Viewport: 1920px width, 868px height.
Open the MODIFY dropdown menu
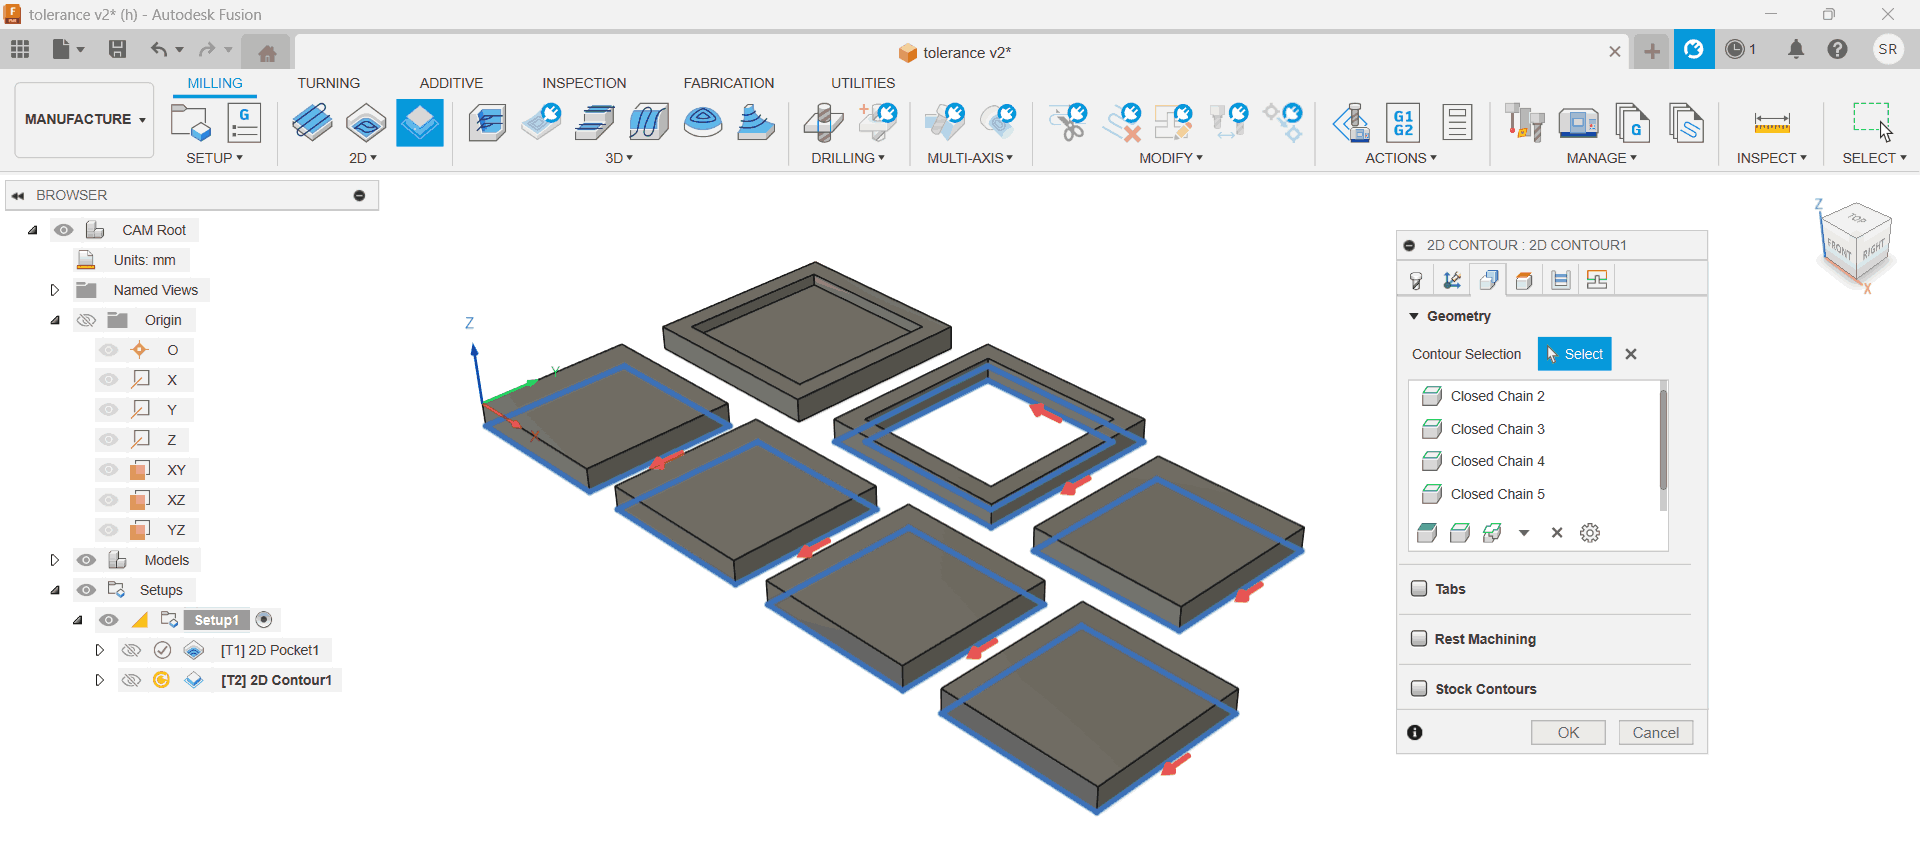1171,158
